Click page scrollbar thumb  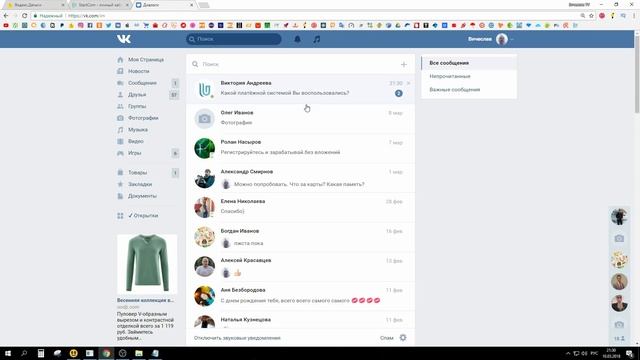pos(637,73)
